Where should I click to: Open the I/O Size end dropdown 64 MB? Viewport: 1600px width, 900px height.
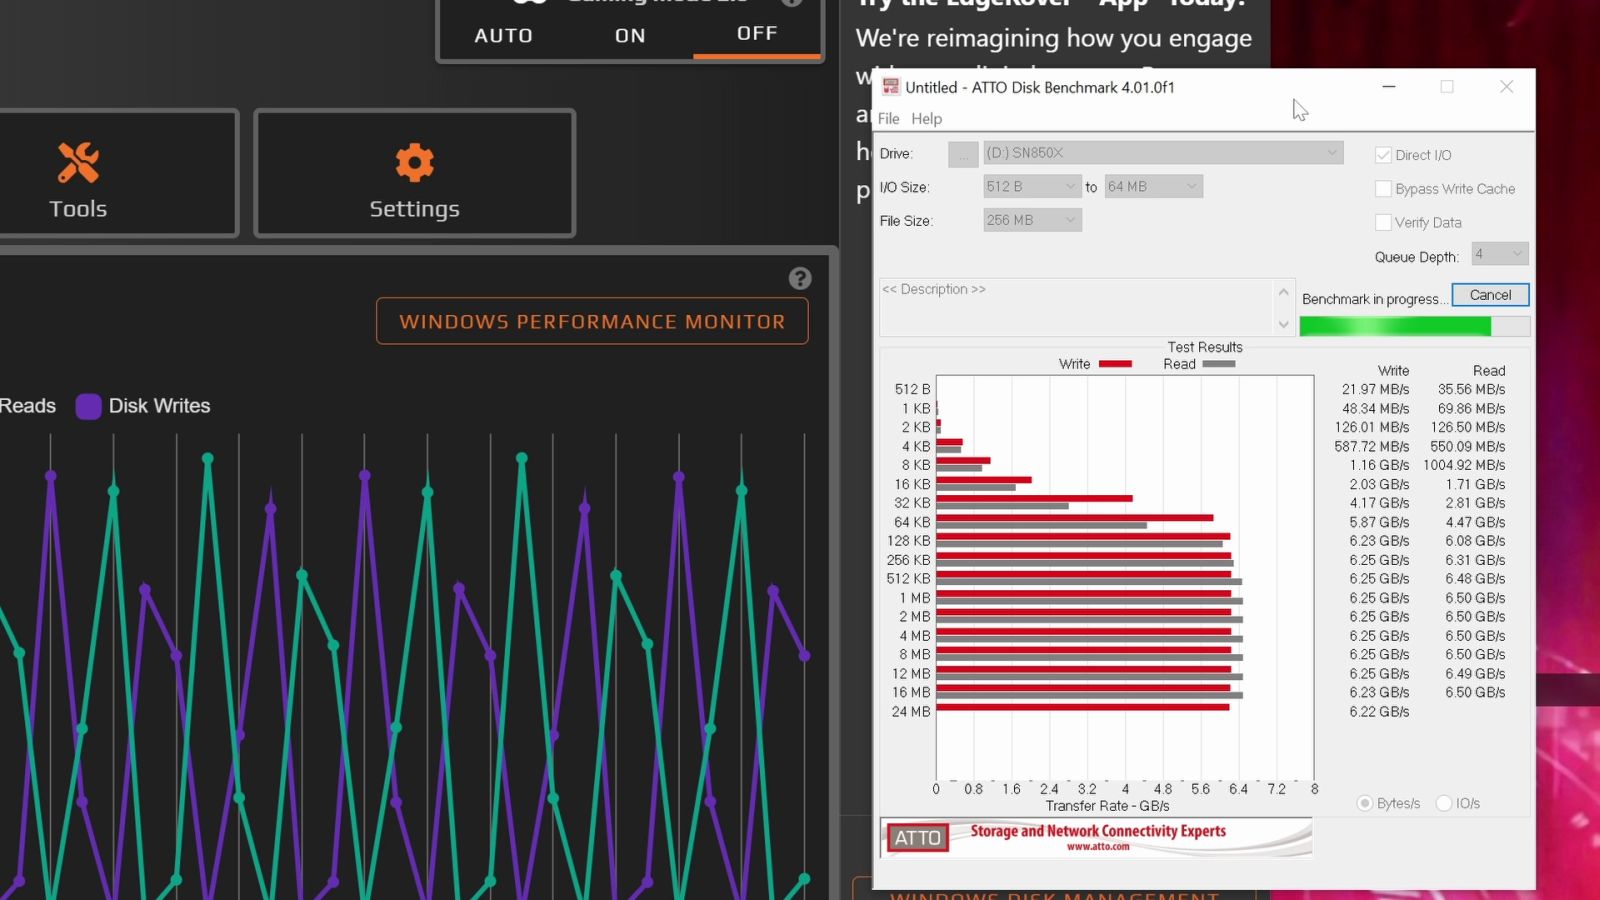(1153, 187)
